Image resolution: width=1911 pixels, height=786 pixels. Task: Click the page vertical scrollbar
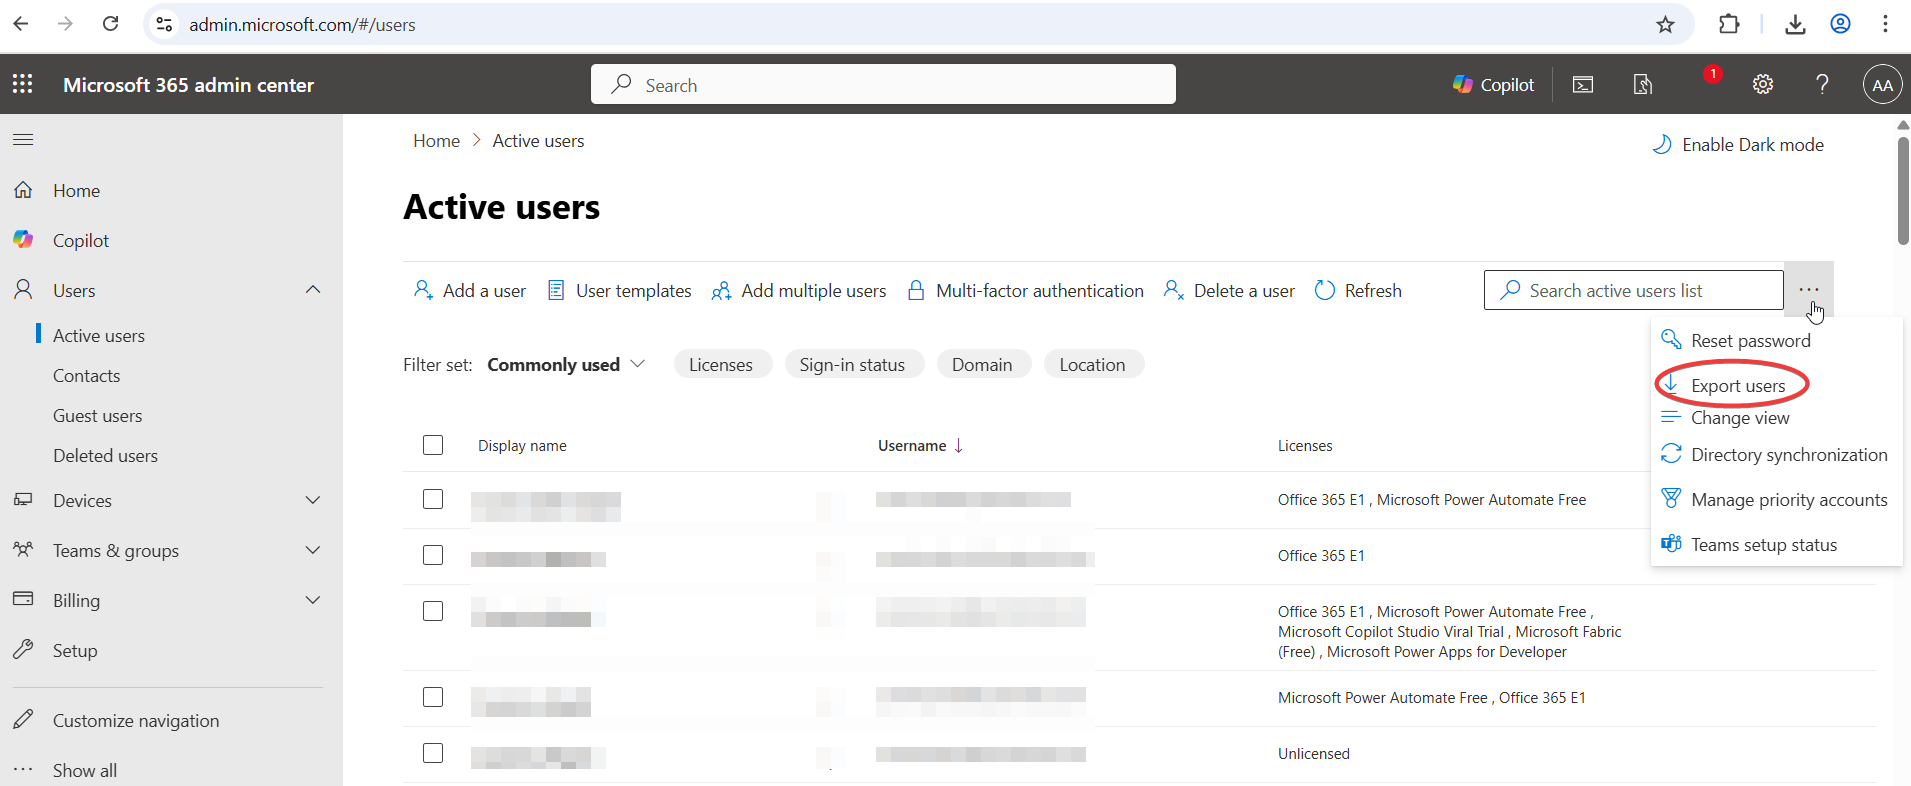[1903, 190]
